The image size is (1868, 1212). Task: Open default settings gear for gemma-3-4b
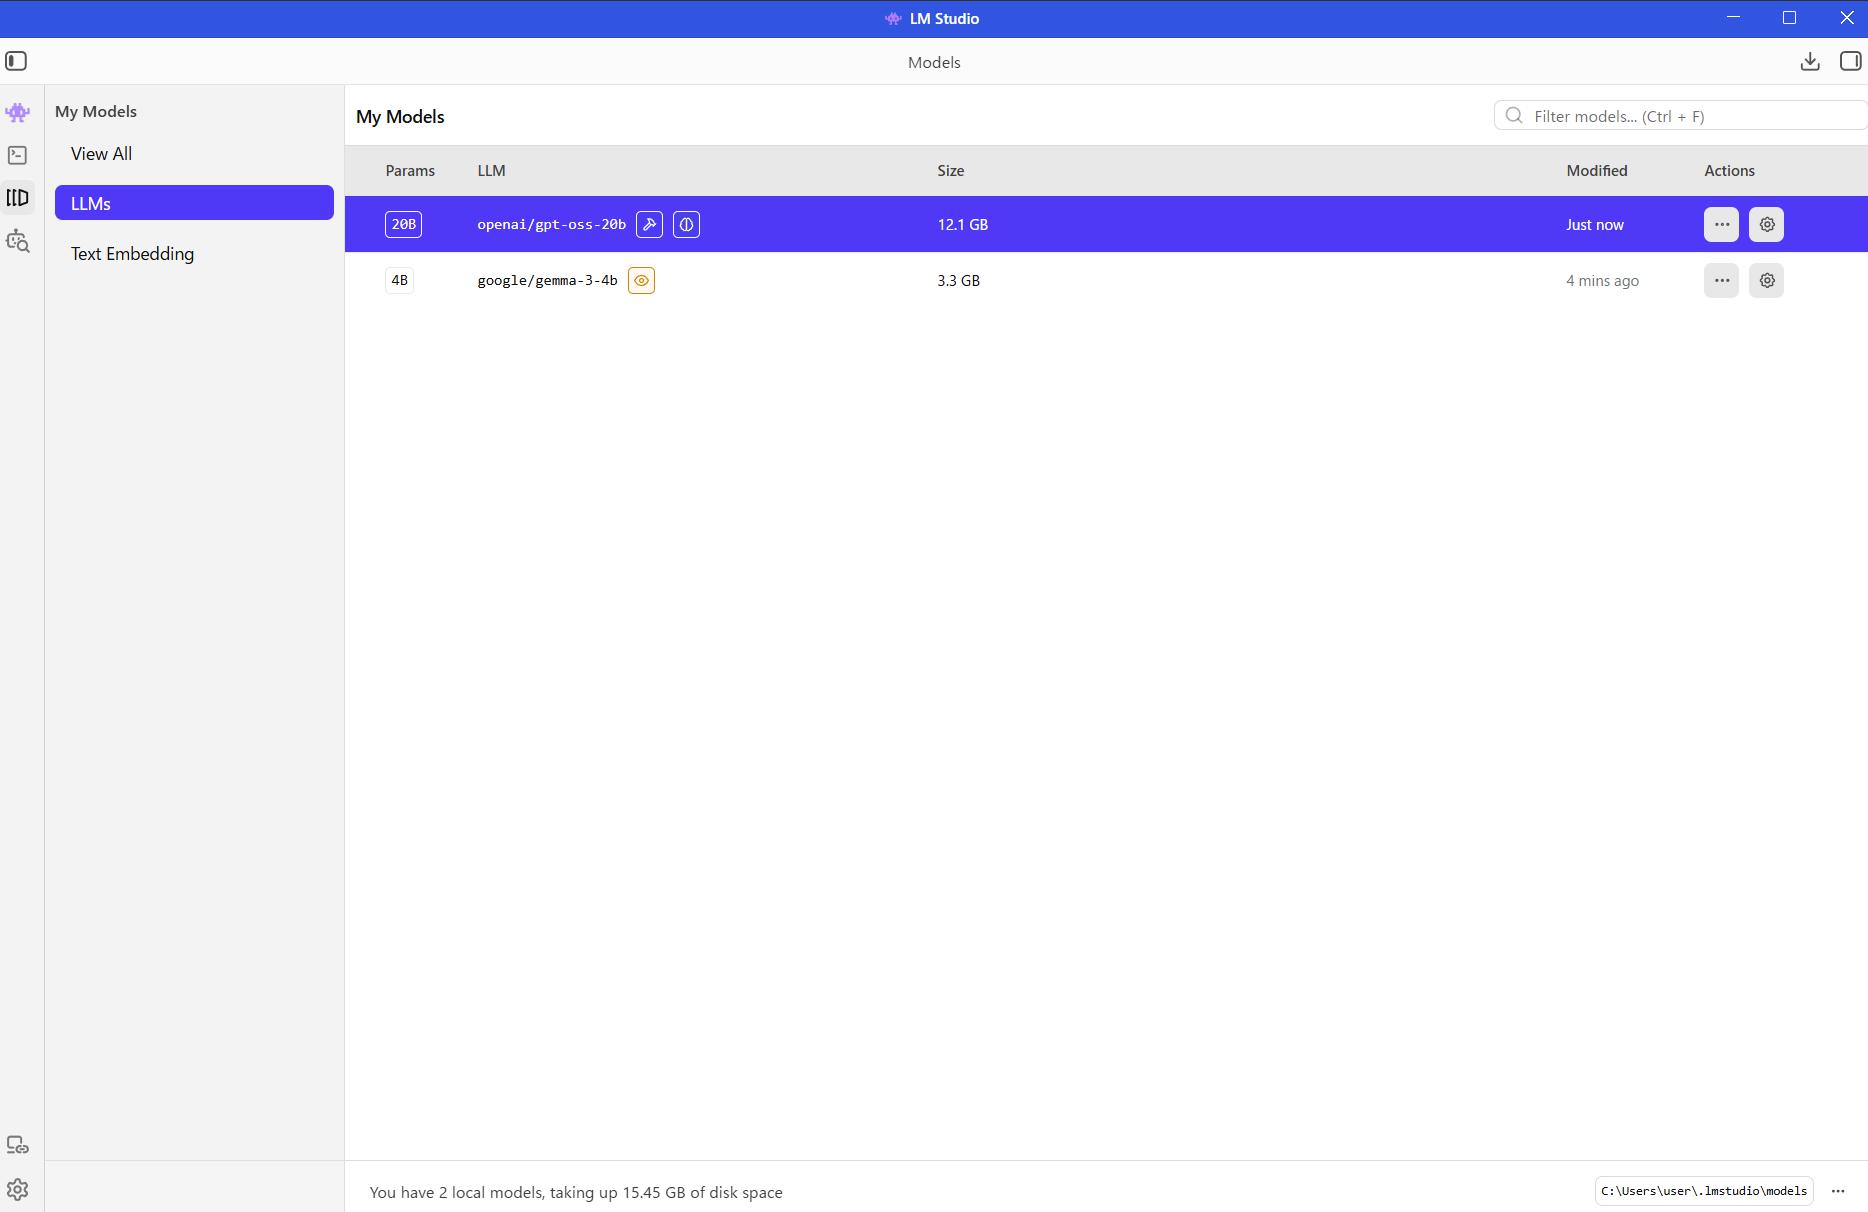[1766, 281]
